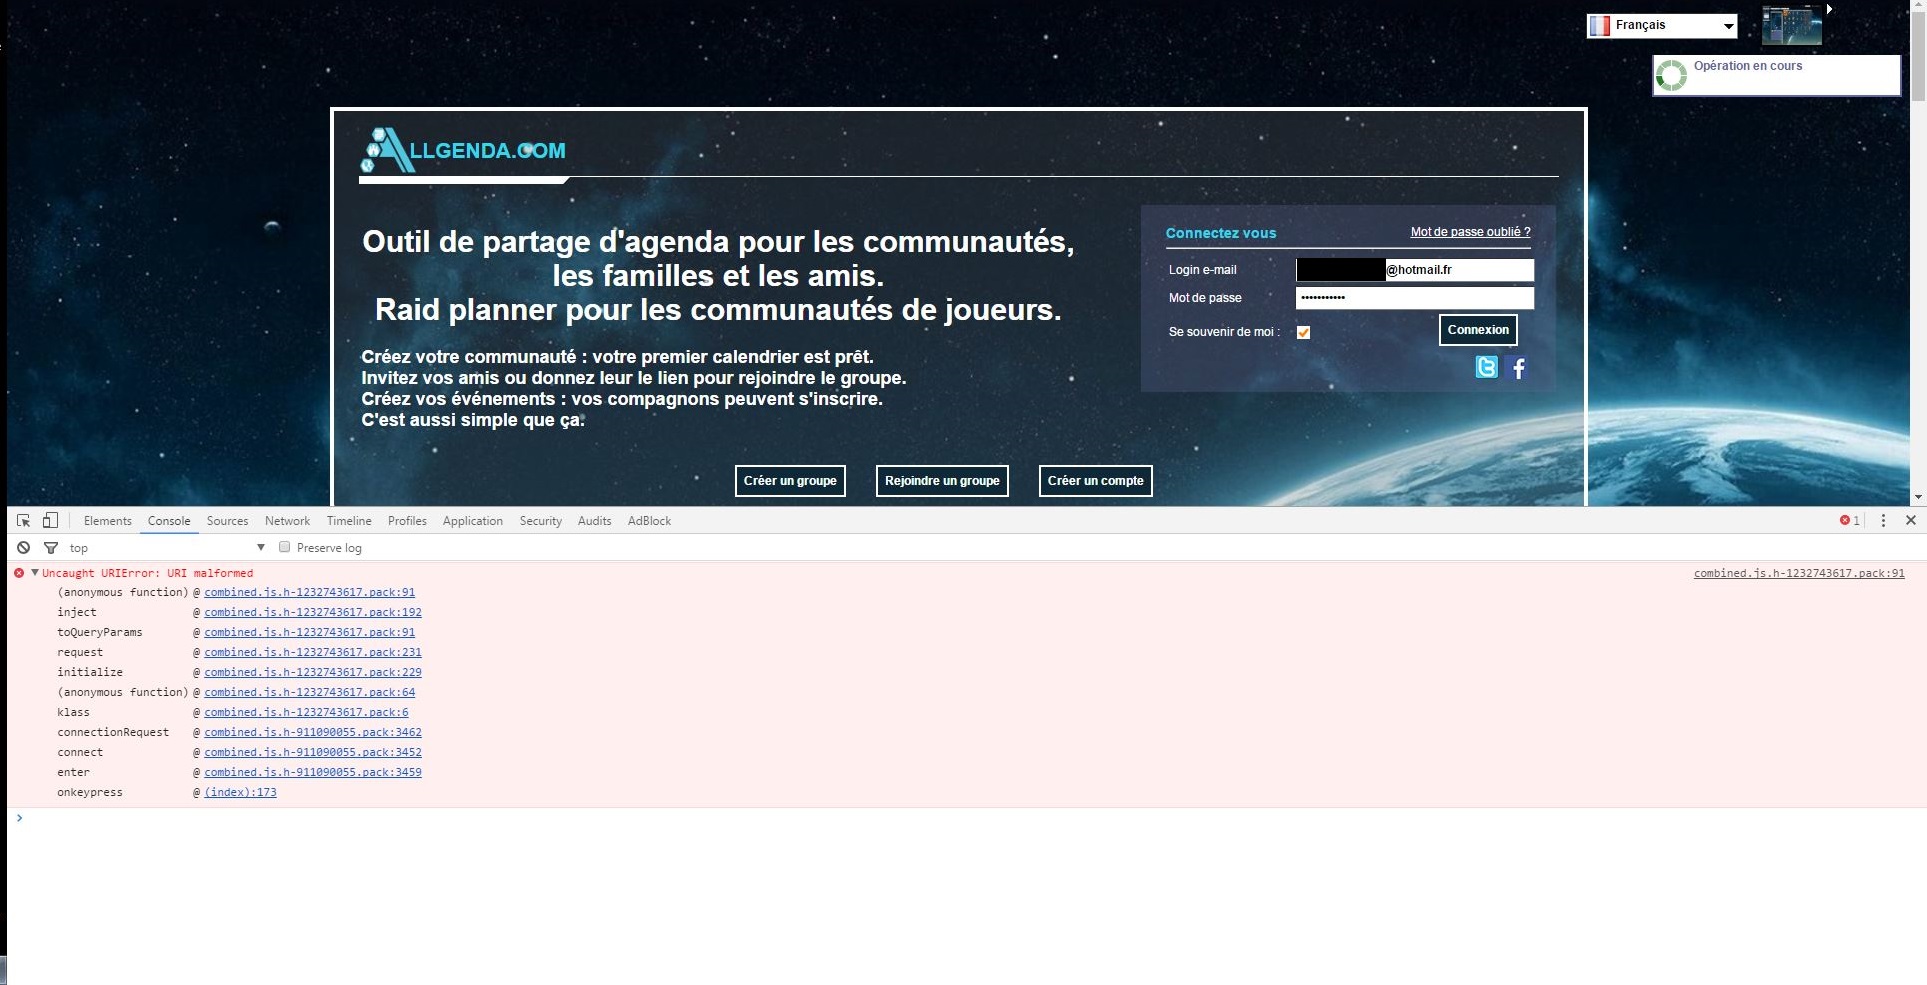Switch to the Console tab
Screen dimensions: 1927x985
169,520
